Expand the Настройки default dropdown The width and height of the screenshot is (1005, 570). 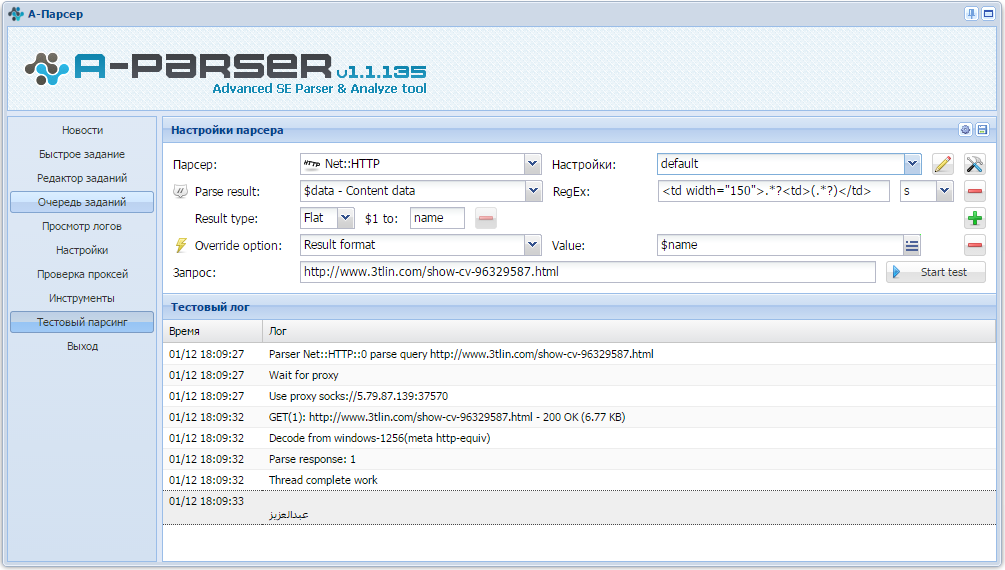coord(913,164)
